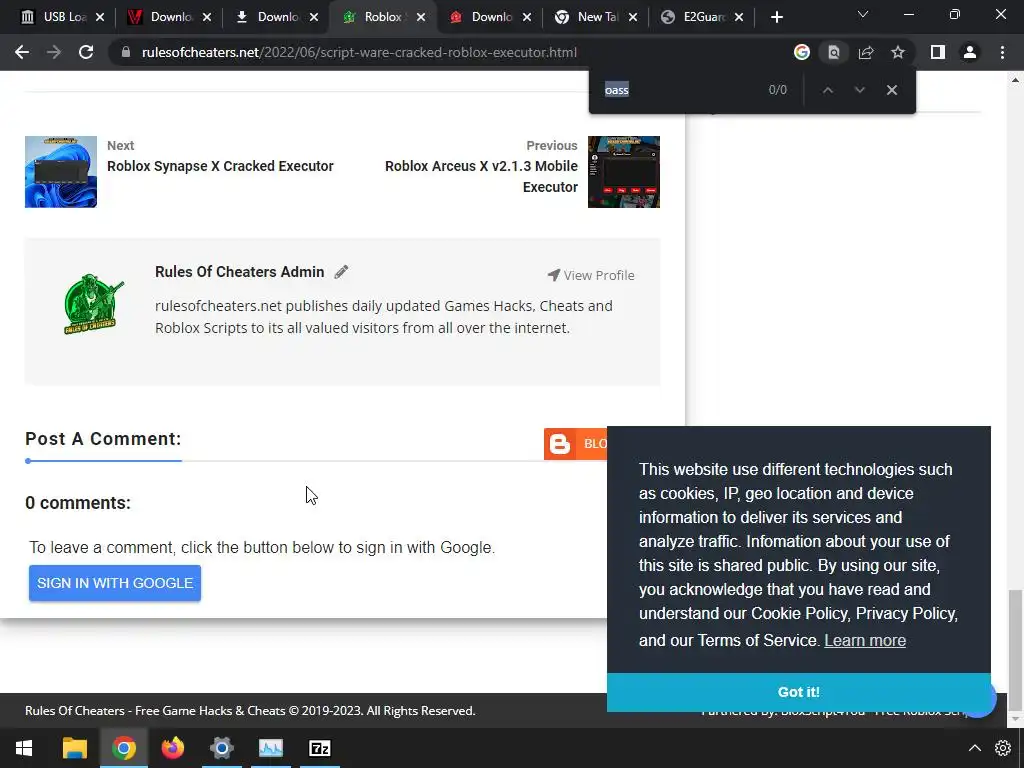Image resolution: width=1024 pixels, height=768 pixels.
Task: Click the forward navigation arrow
Action: (54, 52)
